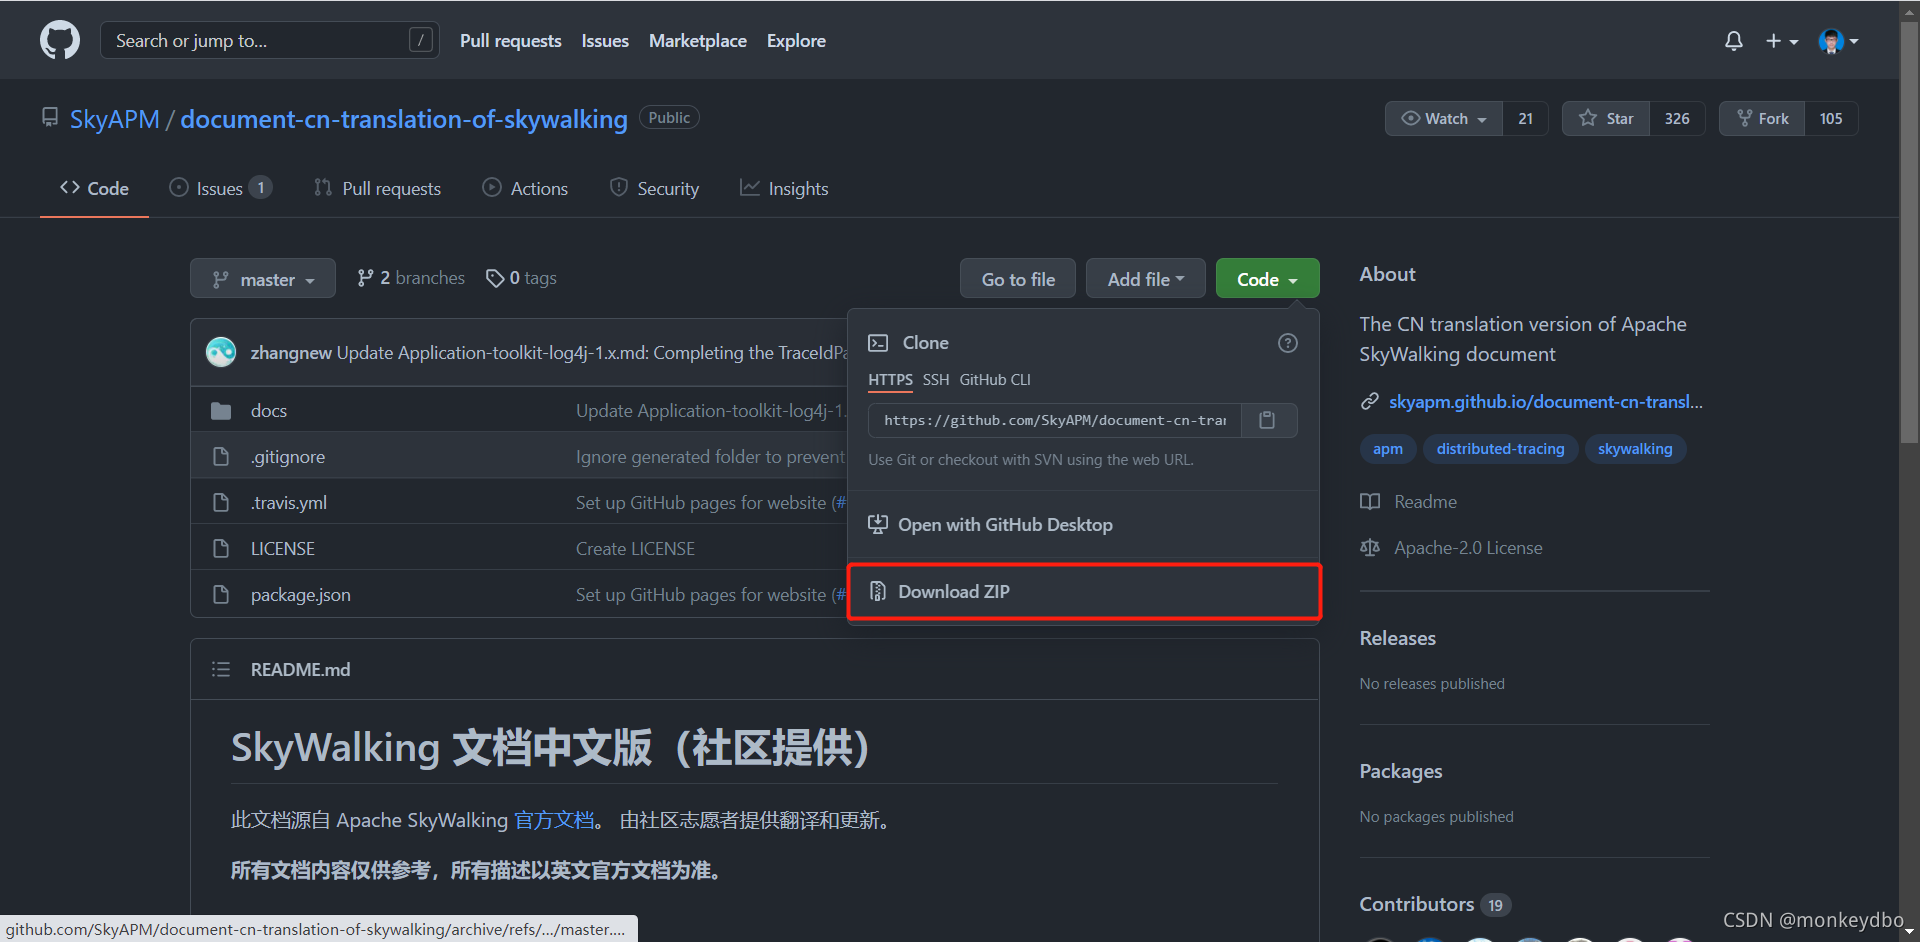Click the file icon beside LICENSE

221,549
